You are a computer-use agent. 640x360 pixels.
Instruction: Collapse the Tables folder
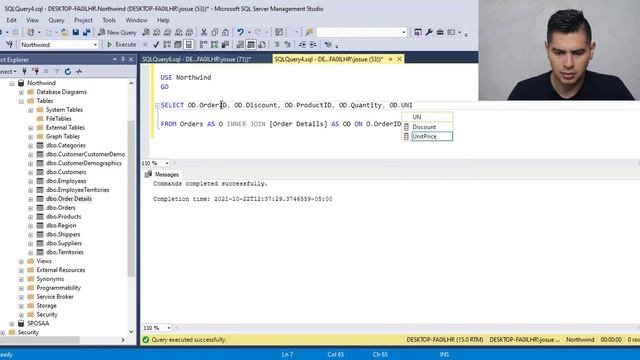click(x=21, y=101)
